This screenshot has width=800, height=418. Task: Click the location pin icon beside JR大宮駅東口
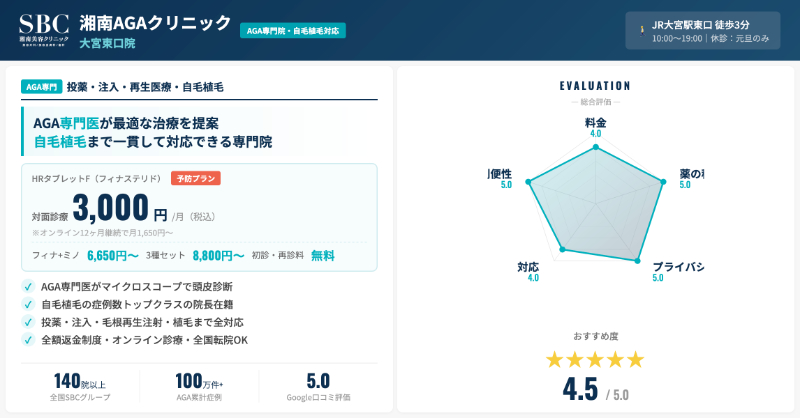pyautogui.click(x=642, y=30)
